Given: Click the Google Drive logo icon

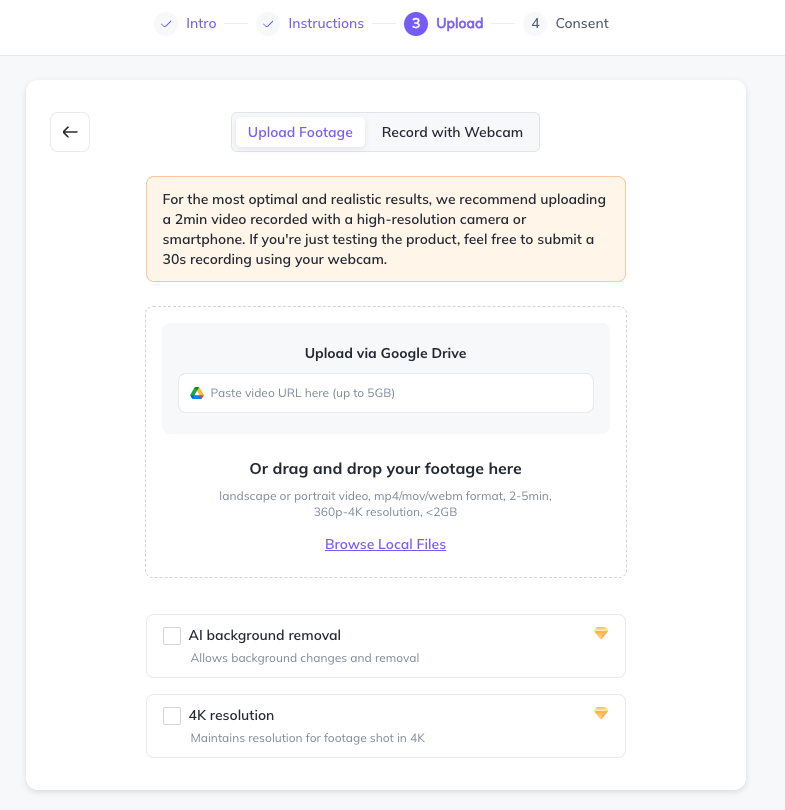Looking at the screenshot, I should click(198, 393).
